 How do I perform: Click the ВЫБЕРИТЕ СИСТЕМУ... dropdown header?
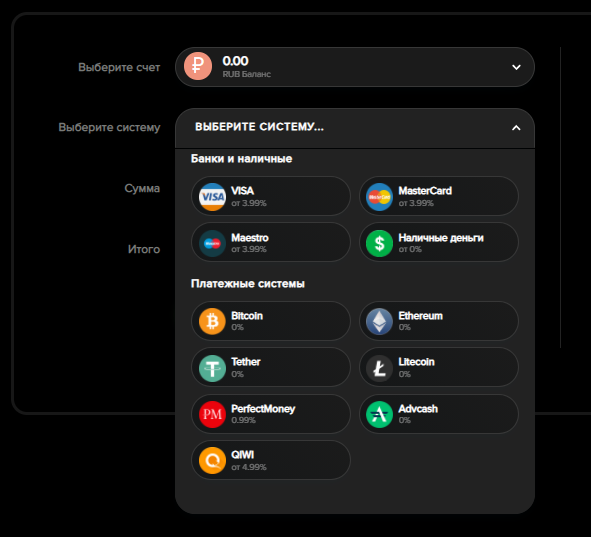(355, 128)
